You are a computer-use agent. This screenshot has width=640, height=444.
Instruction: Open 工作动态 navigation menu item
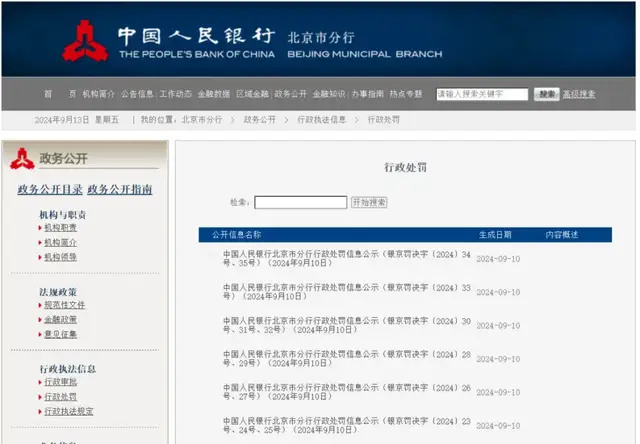175,94
